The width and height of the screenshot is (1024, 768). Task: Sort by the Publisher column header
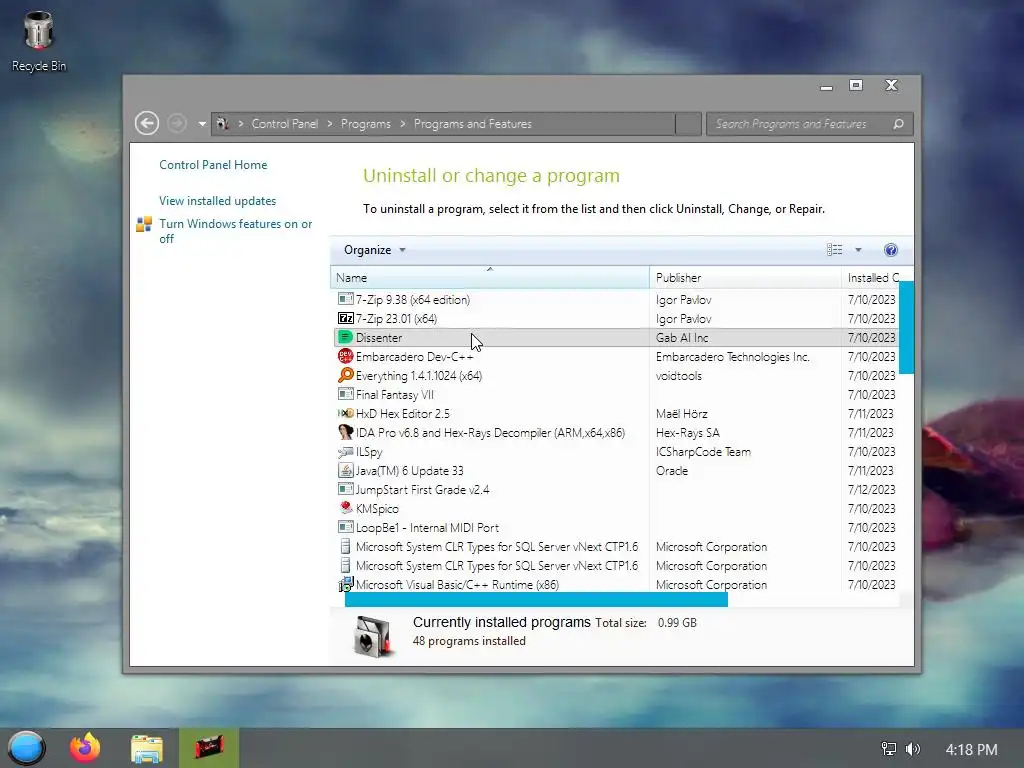[745, 278]
